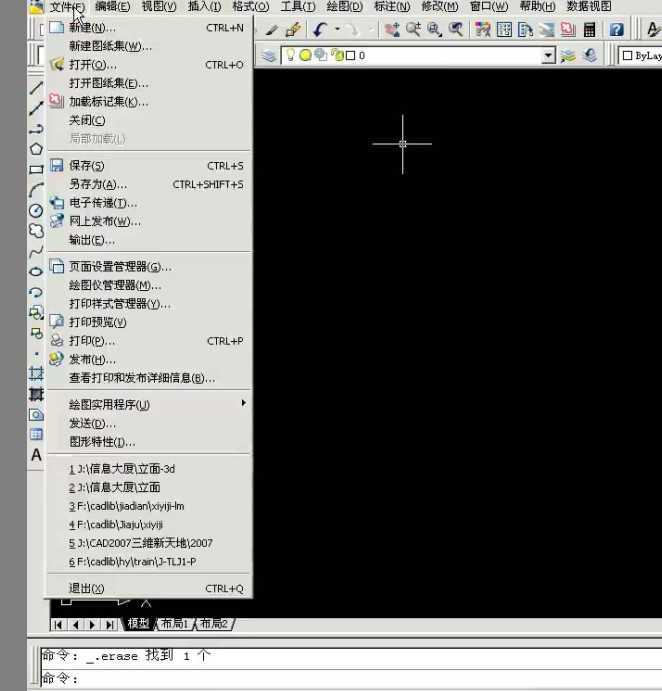
Task: Open the Redo history dropdown arrow
Action: click(x=371, y=30)
